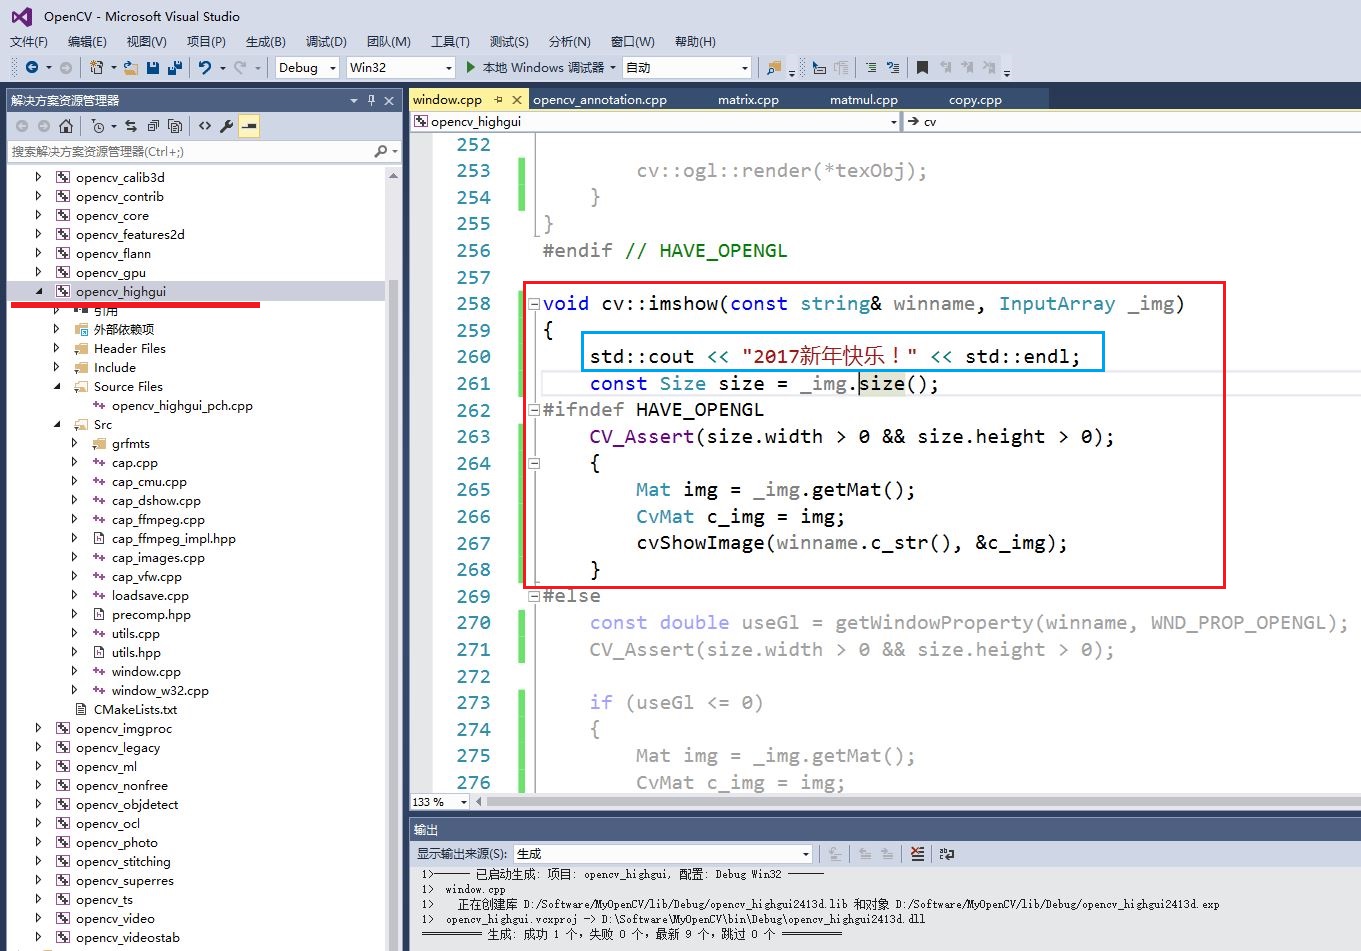Click the Save All icon

click(x=175, y=68)
